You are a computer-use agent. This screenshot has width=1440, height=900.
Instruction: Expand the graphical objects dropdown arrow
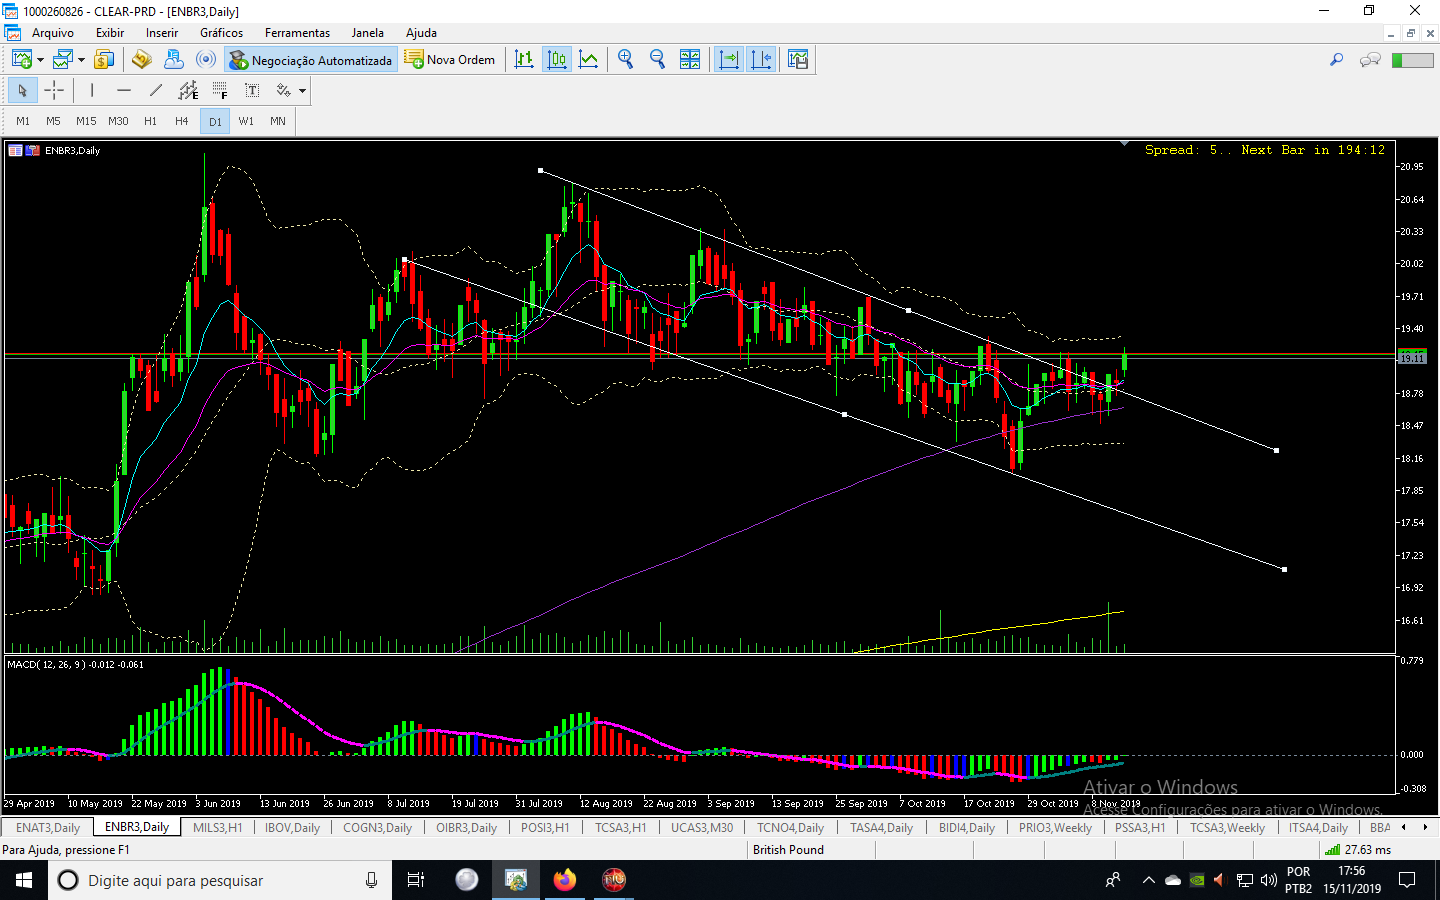click(302, 91)
